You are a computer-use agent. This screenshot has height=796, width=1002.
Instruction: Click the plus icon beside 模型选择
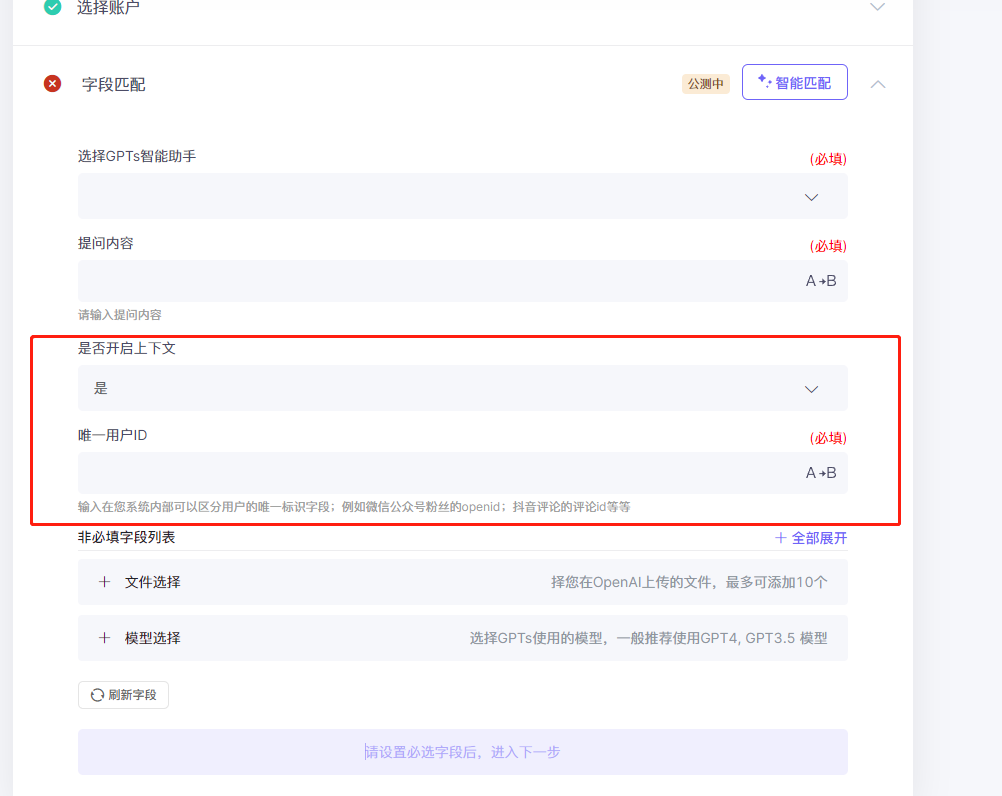[104, 638]
